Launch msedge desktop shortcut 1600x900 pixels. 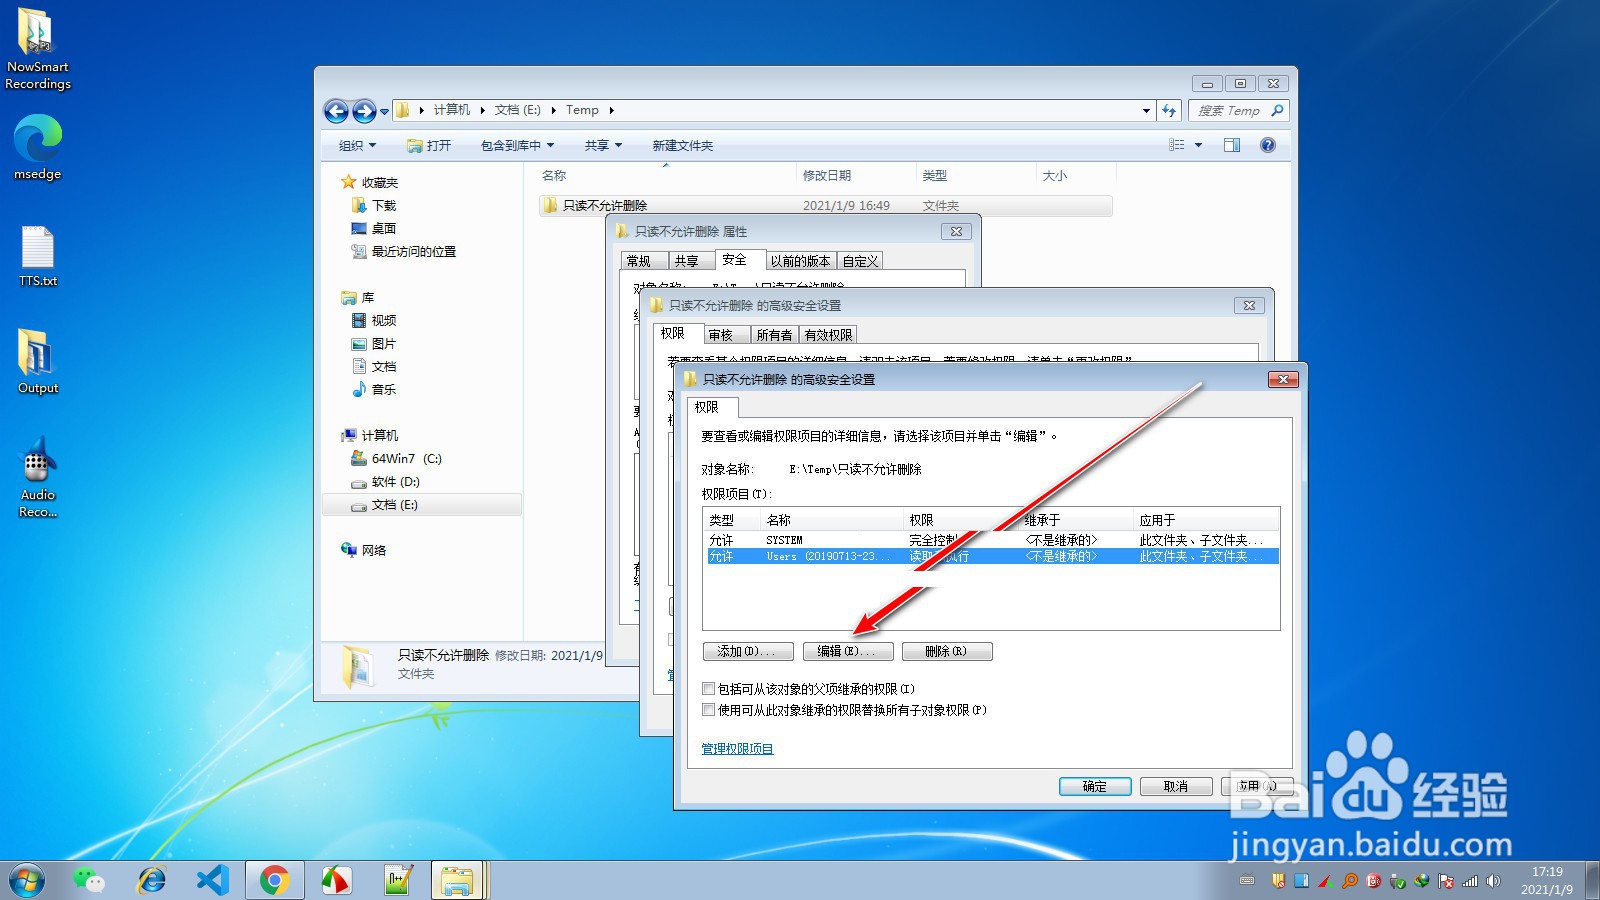(x=38, y=147)
